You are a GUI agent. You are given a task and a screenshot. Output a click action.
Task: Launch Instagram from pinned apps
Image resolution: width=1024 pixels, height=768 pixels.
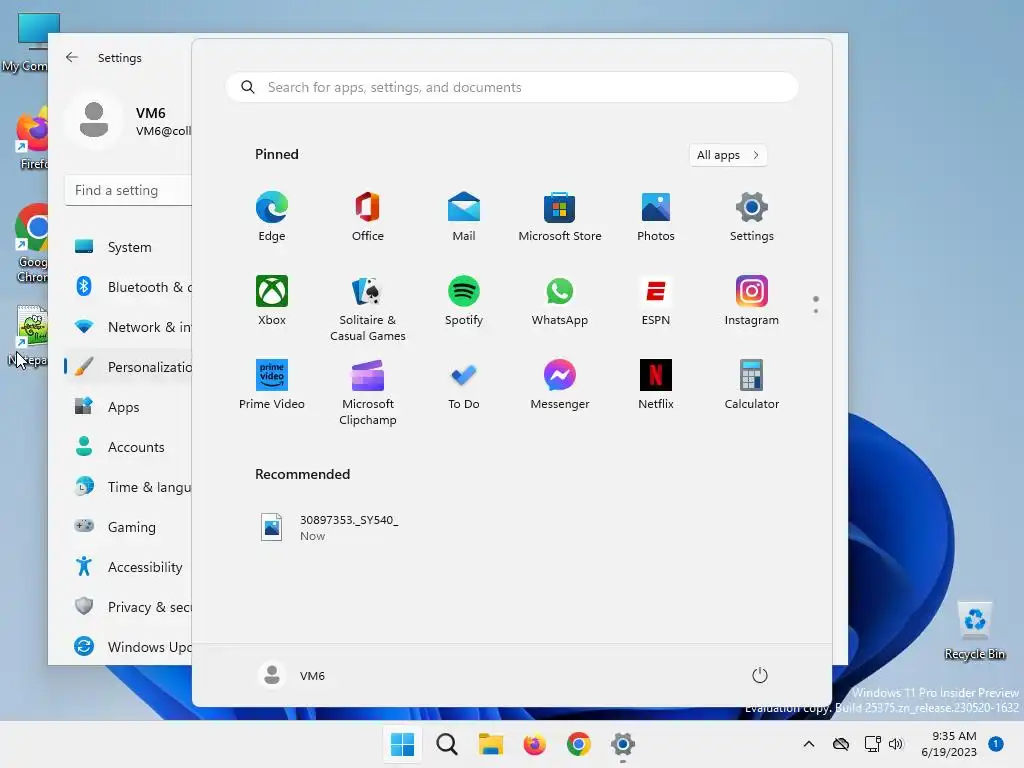click(x=752, y=300)
